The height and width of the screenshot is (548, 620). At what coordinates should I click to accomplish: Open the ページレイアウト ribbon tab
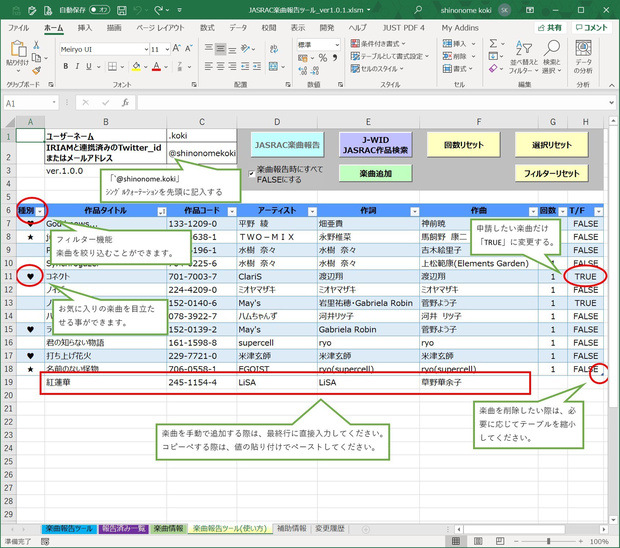coord(160,28)
